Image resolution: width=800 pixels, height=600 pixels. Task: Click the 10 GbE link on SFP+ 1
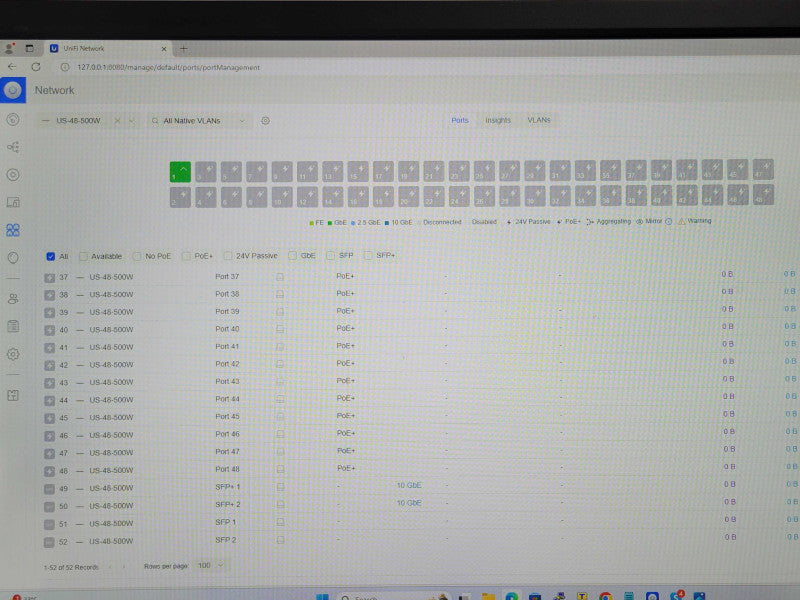pos(409,485)
